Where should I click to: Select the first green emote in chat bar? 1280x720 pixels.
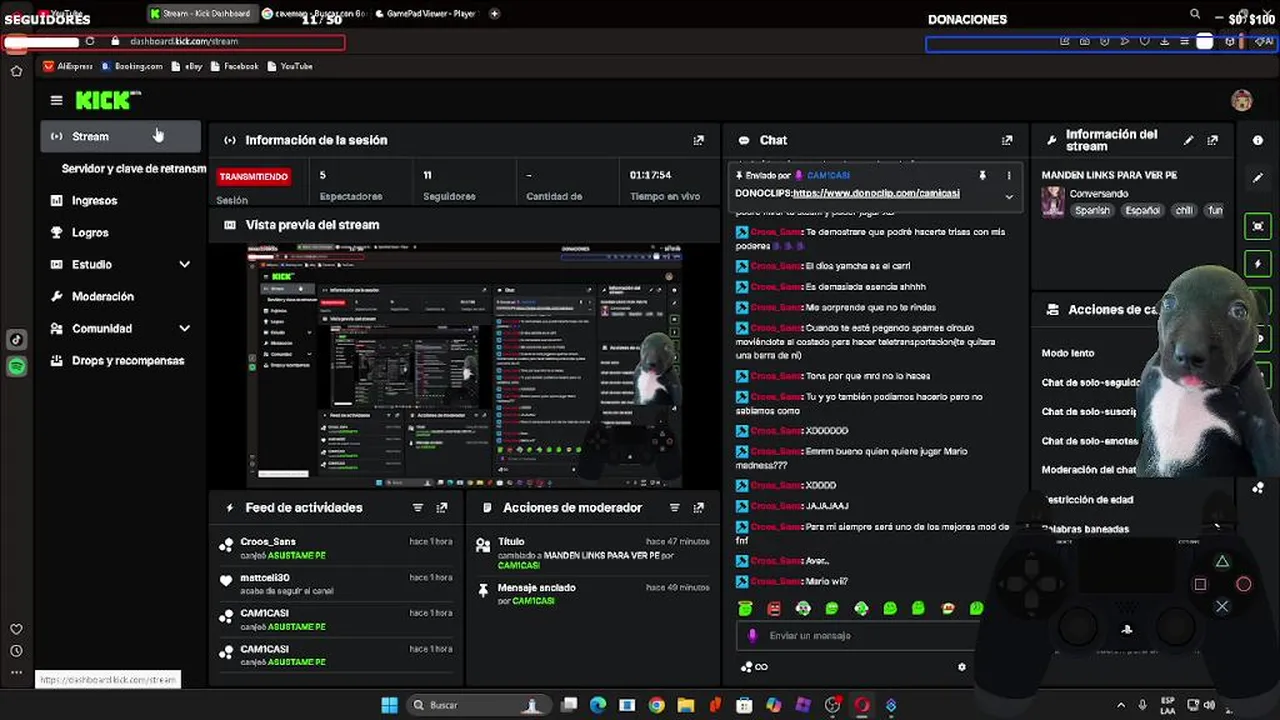point(745,608)
